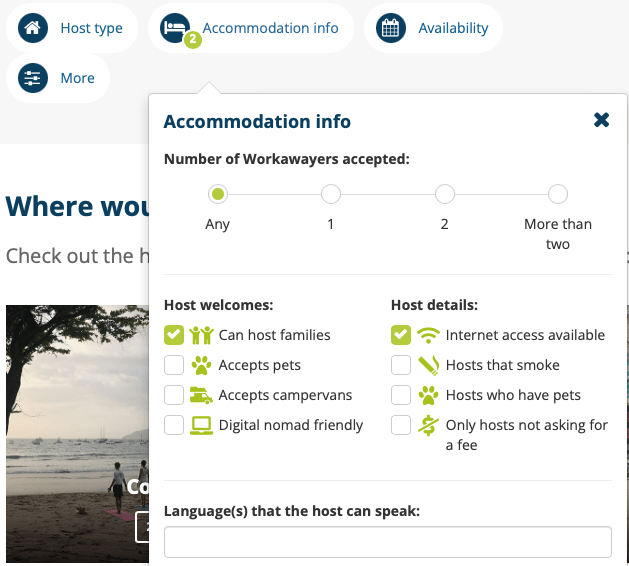
Task: Click the laptop icon for Digital nomad friendly
Action: coord(201,425)
